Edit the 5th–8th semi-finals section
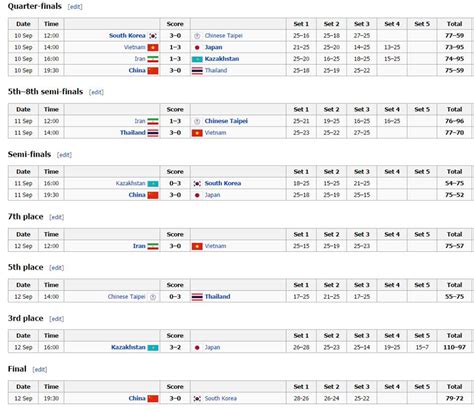This screenshot has width=474, height=412. (96, 92)
